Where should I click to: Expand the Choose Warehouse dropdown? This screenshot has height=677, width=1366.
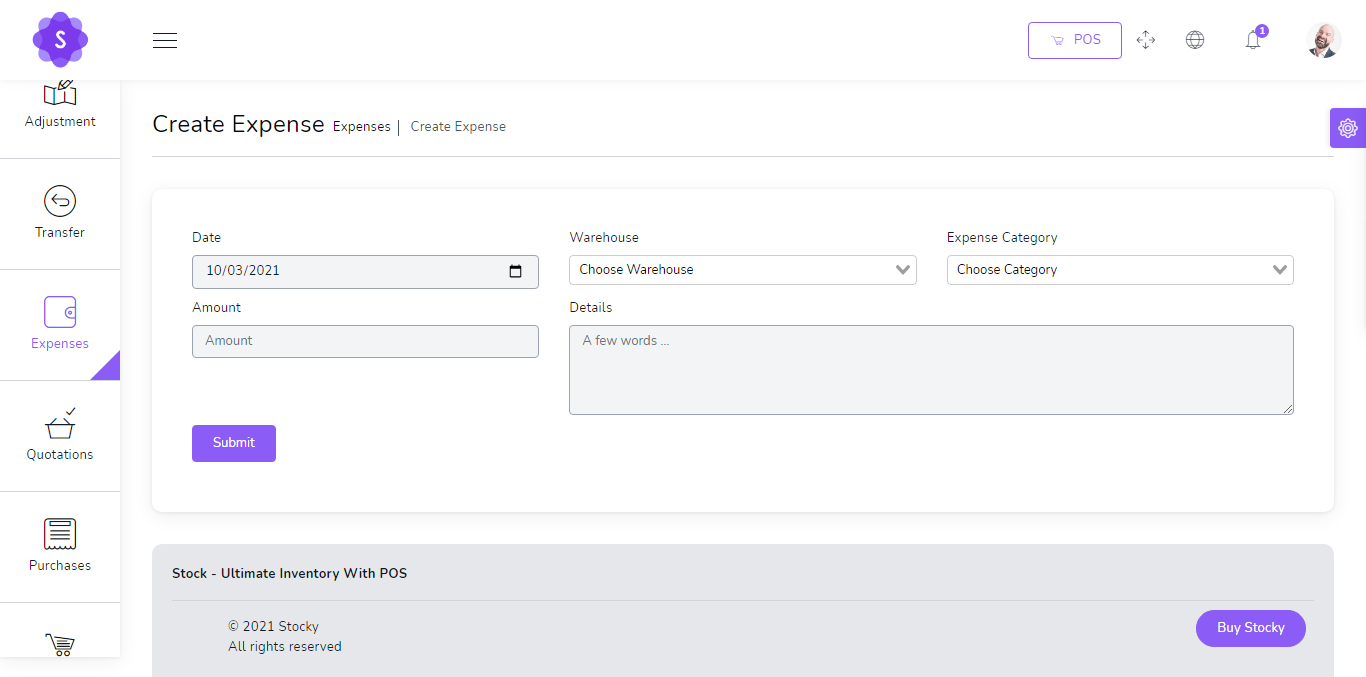(x=742, y=270)
